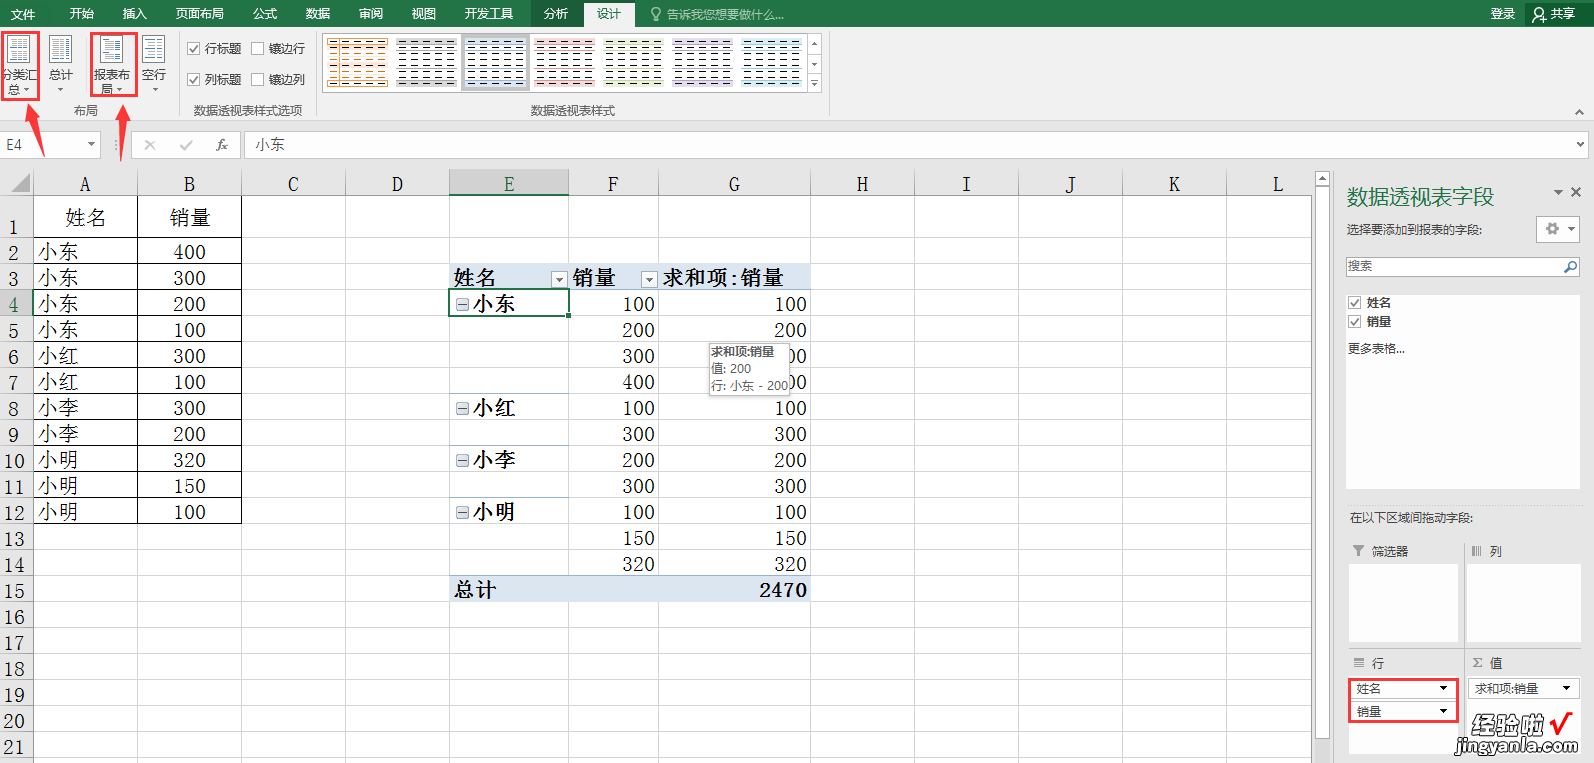Image resolution: width=1594 pixels, height=763 pixels.
Task: Collapse the 小明 group in pivot table
Action: (x=462, y=512)
